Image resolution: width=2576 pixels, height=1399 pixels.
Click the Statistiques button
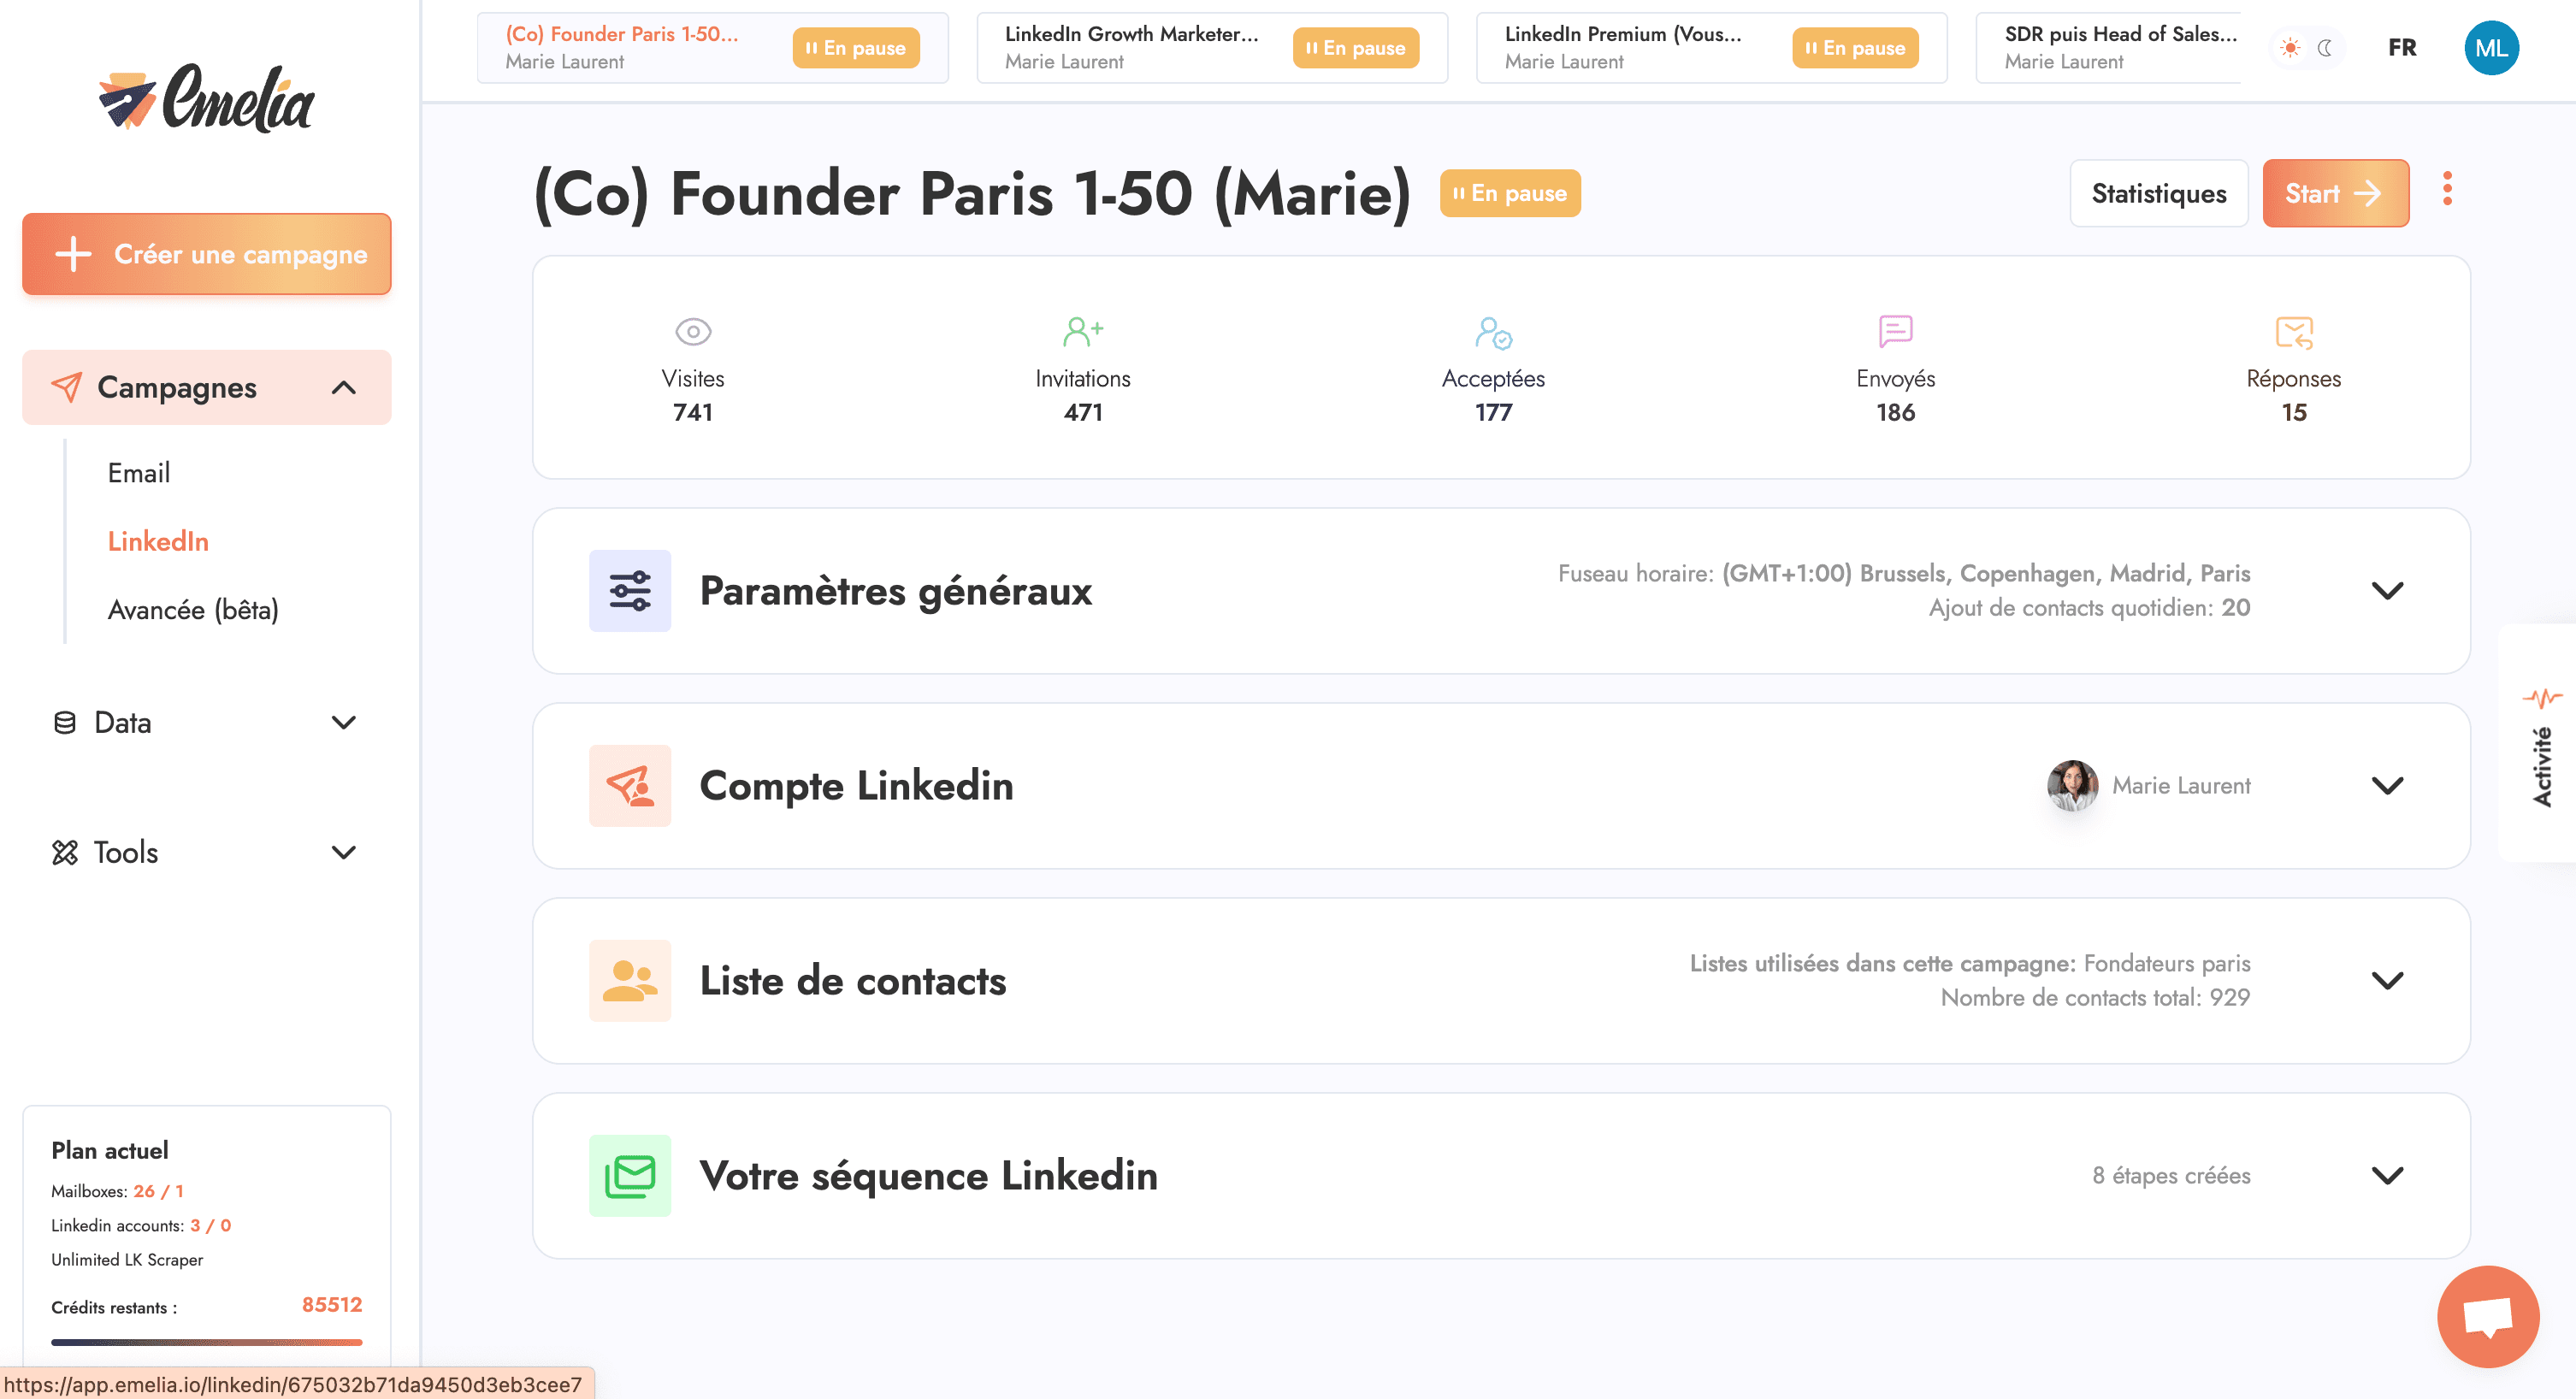click(x=2158, y=193)
